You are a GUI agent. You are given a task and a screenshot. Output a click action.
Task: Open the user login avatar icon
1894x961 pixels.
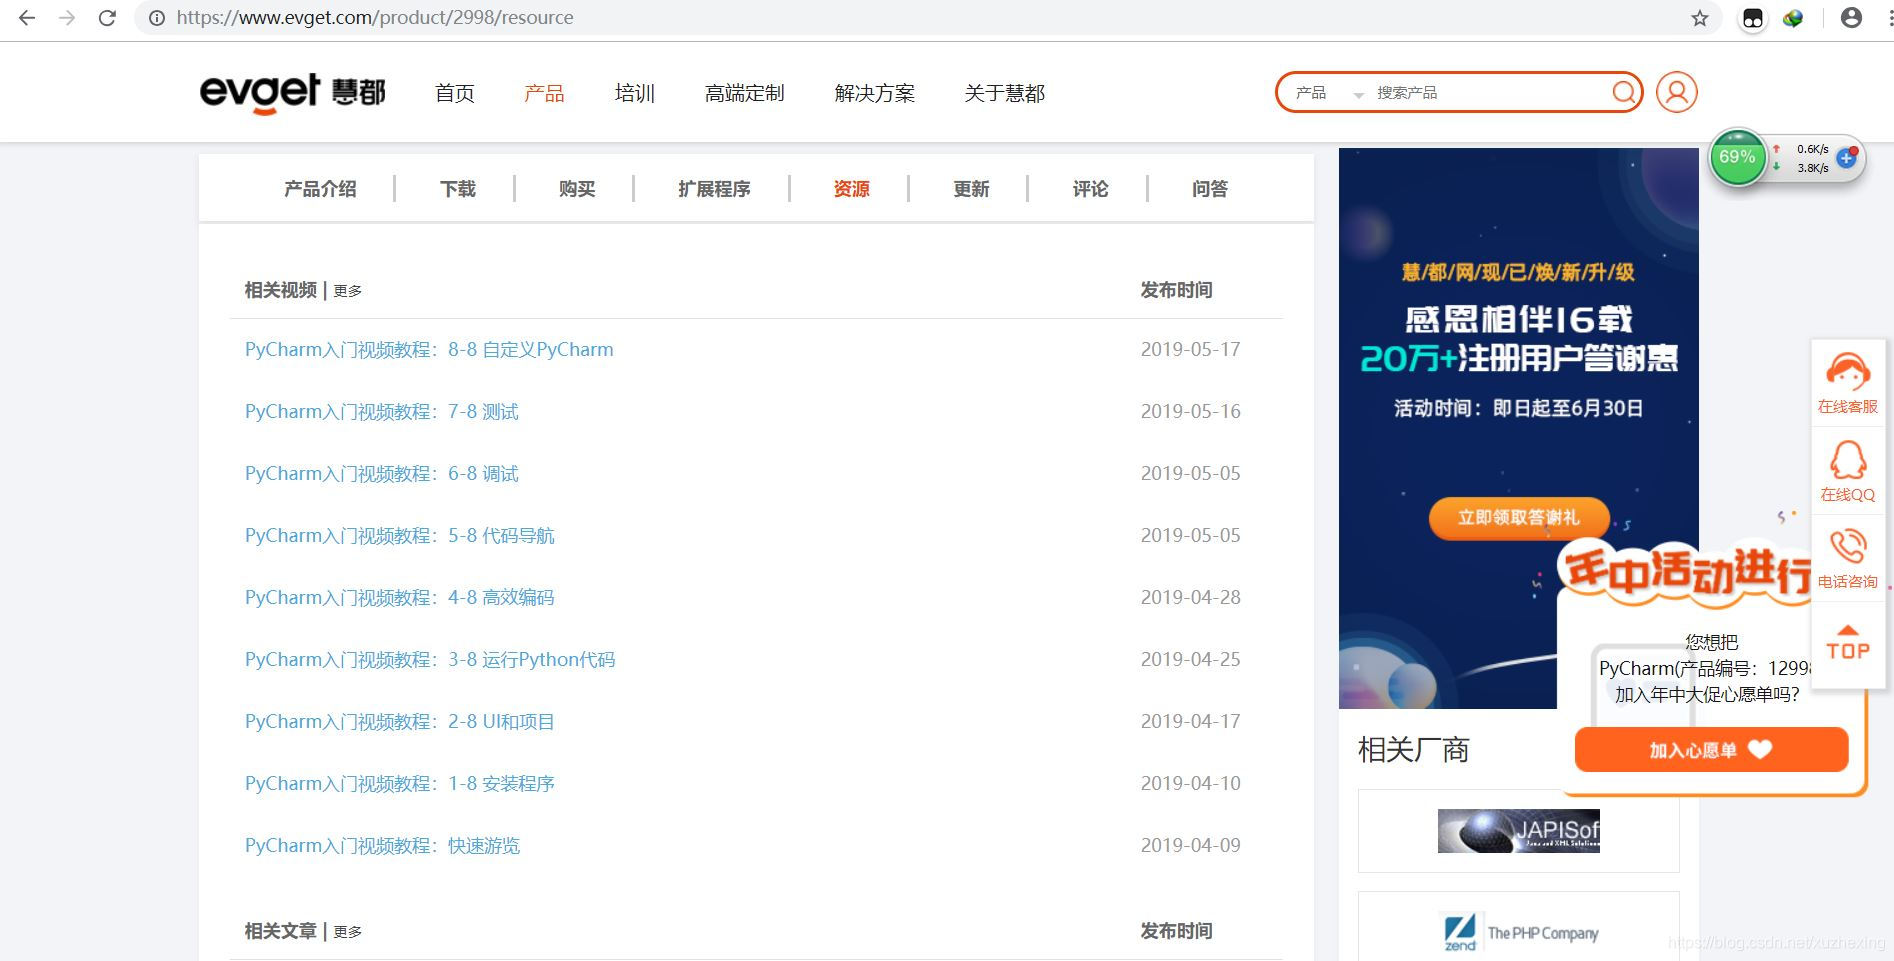coord(1677,92)
